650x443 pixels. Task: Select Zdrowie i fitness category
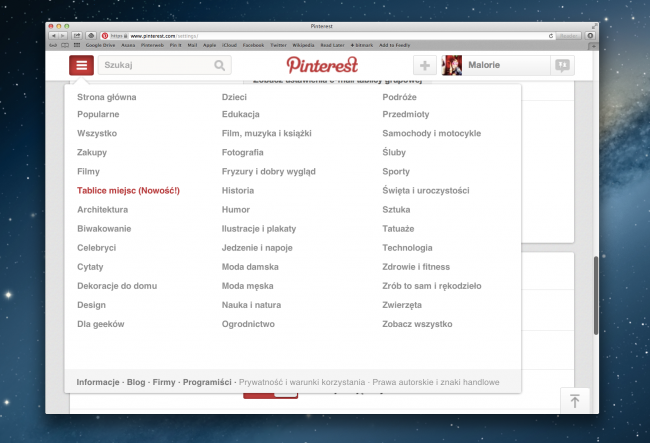416,267
